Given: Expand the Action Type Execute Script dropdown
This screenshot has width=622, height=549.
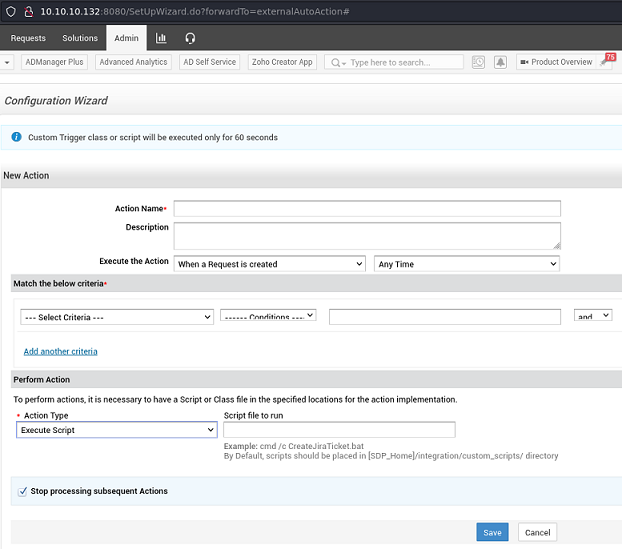Looking at the screenshot, I should pyautogui.click(x=117, y=430).
